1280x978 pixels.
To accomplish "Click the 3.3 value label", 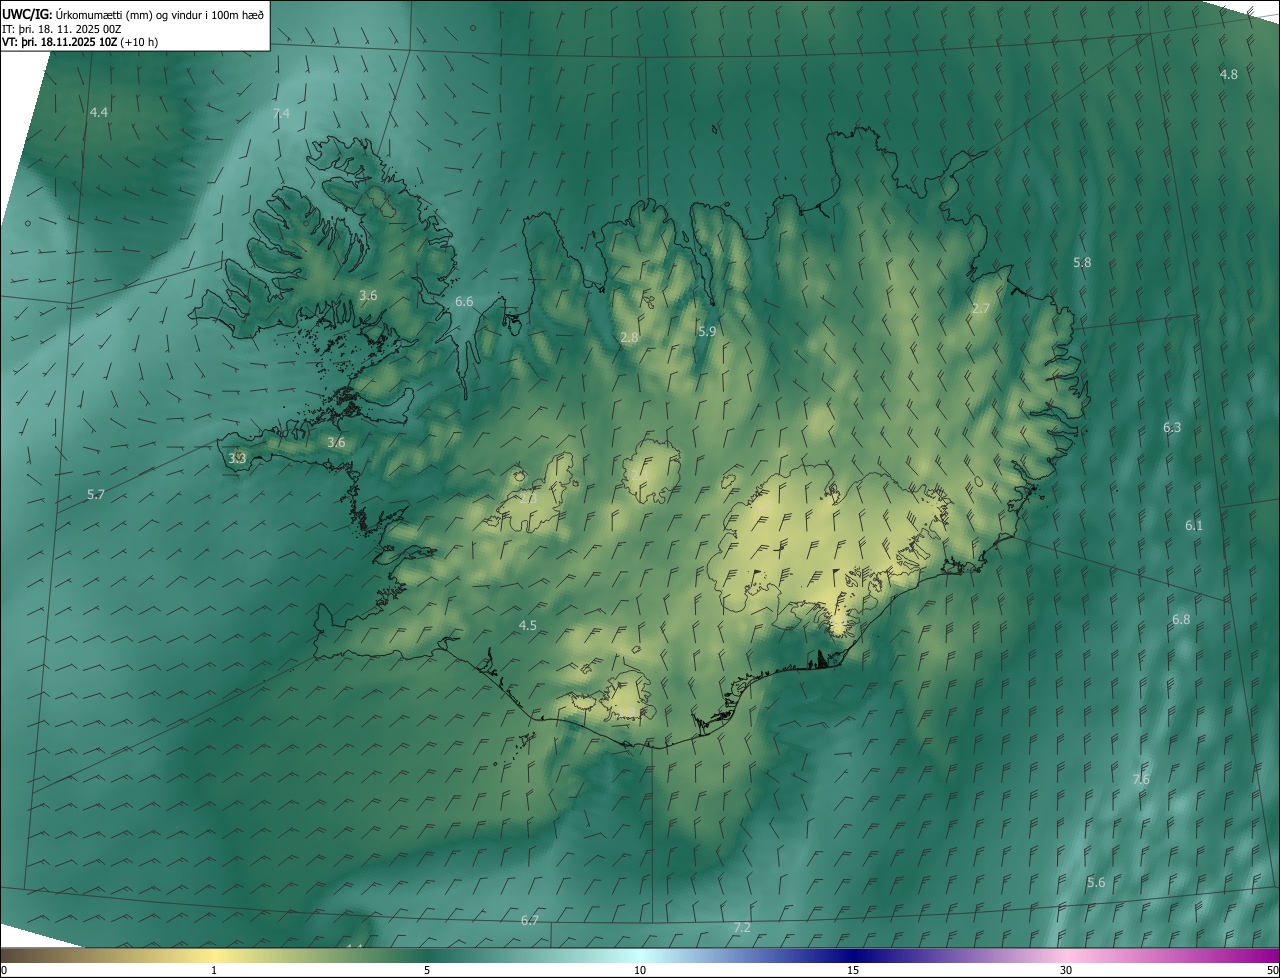I will point(237,458).
